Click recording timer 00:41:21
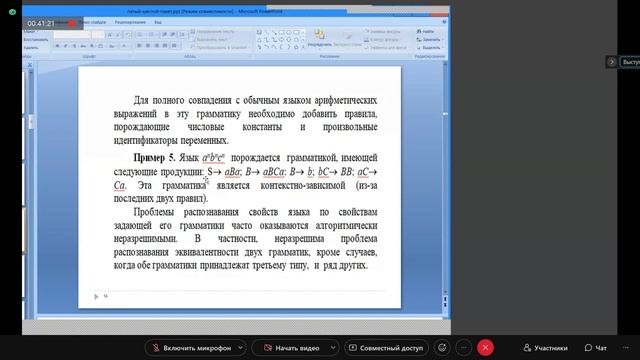Screen dimensions: 640x360 [41, 23]
